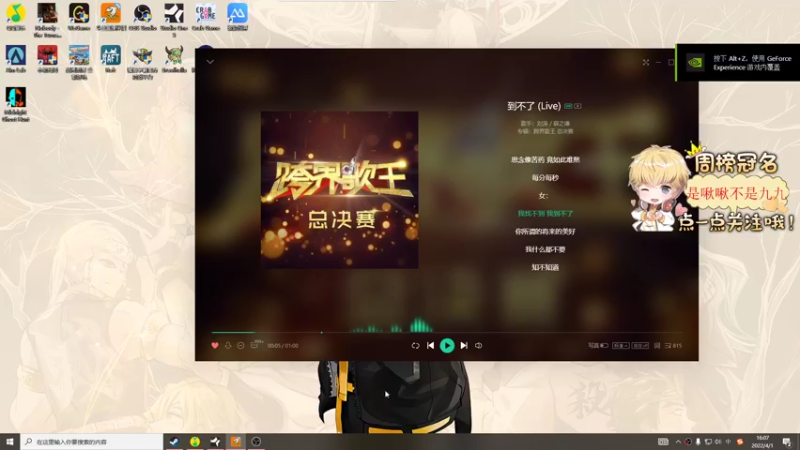Open the black-and-white arrow logo desktop shortcut

pos(174,19)
